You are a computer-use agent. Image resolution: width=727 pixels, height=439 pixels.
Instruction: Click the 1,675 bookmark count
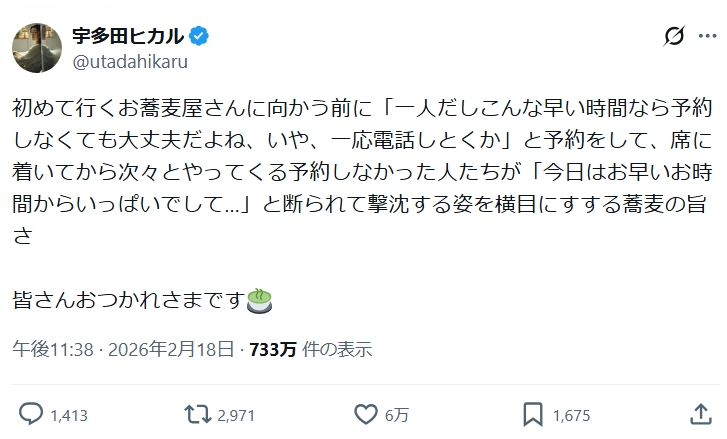(571, 415)
